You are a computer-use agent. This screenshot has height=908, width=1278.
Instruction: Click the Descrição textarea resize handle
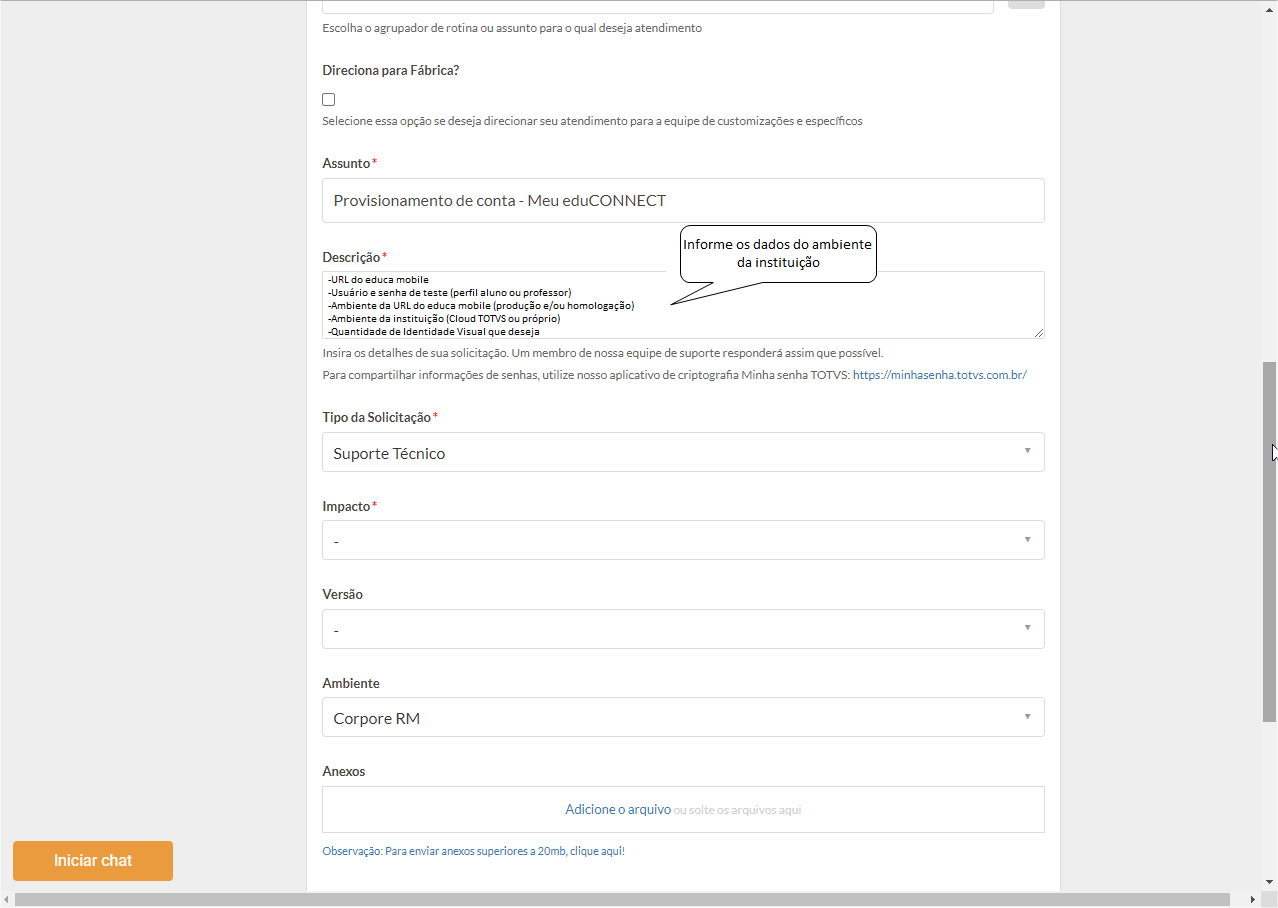[1039, 333]
